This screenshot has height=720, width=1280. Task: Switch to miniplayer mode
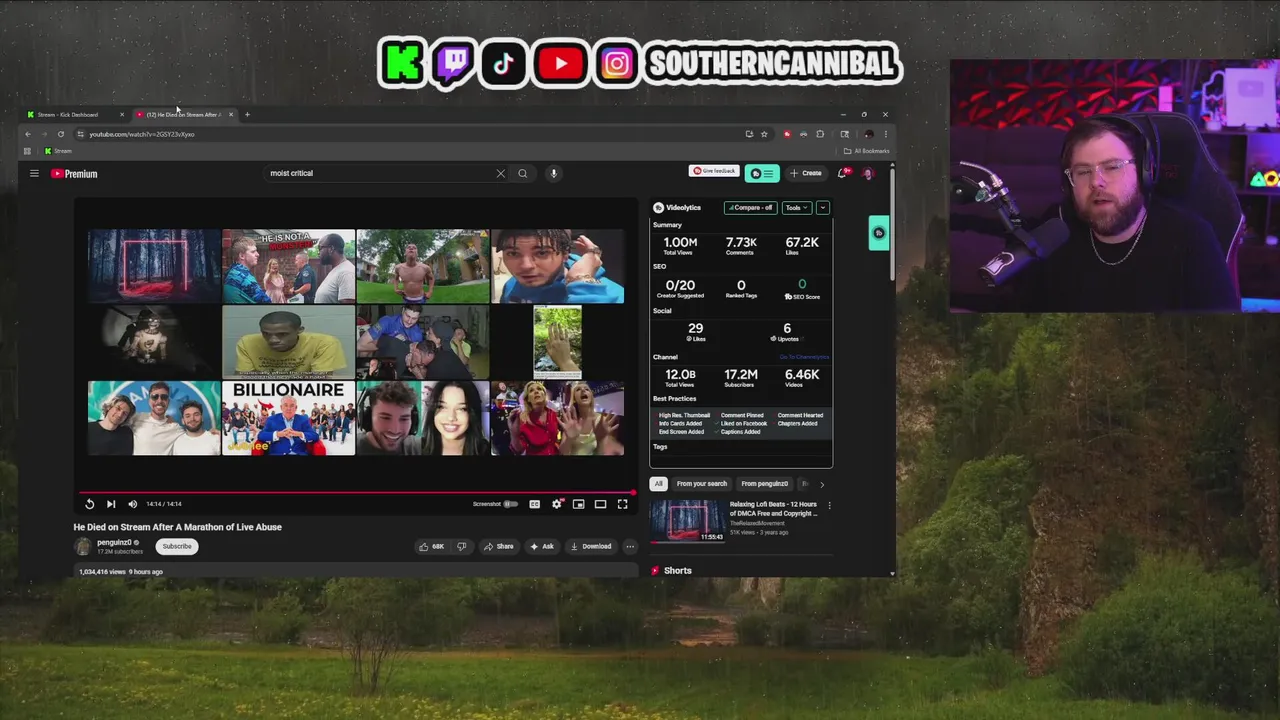tap(578, 504)
